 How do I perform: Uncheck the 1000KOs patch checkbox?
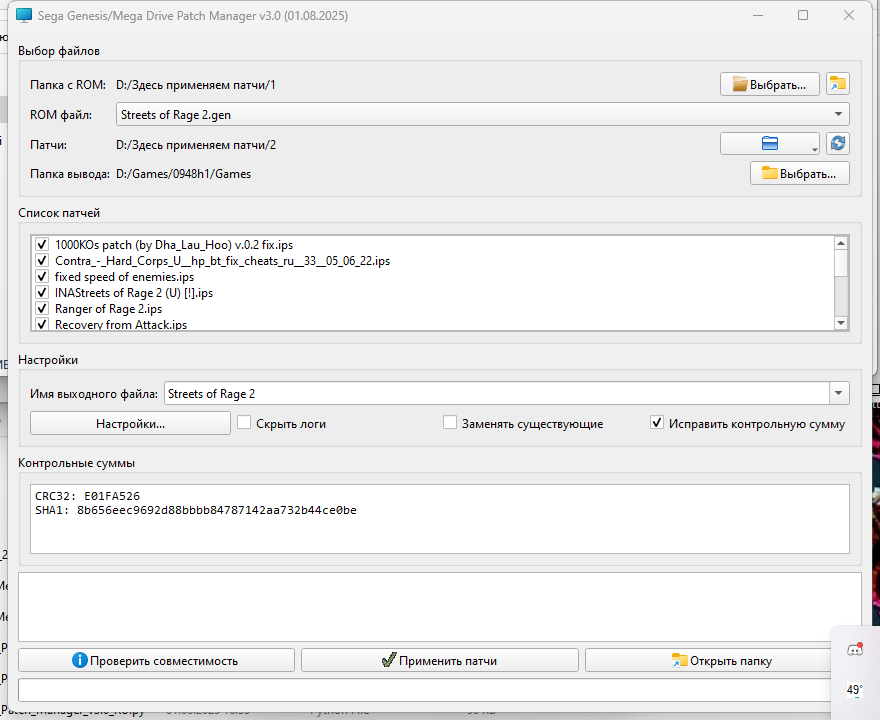click(42, 245)
